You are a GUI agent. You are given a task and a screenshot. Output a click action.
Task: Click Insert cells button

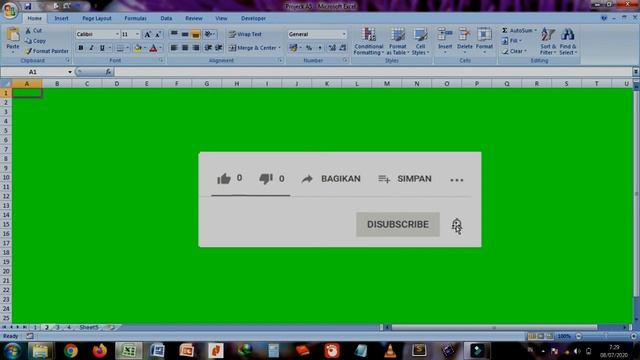pos(445,40)
